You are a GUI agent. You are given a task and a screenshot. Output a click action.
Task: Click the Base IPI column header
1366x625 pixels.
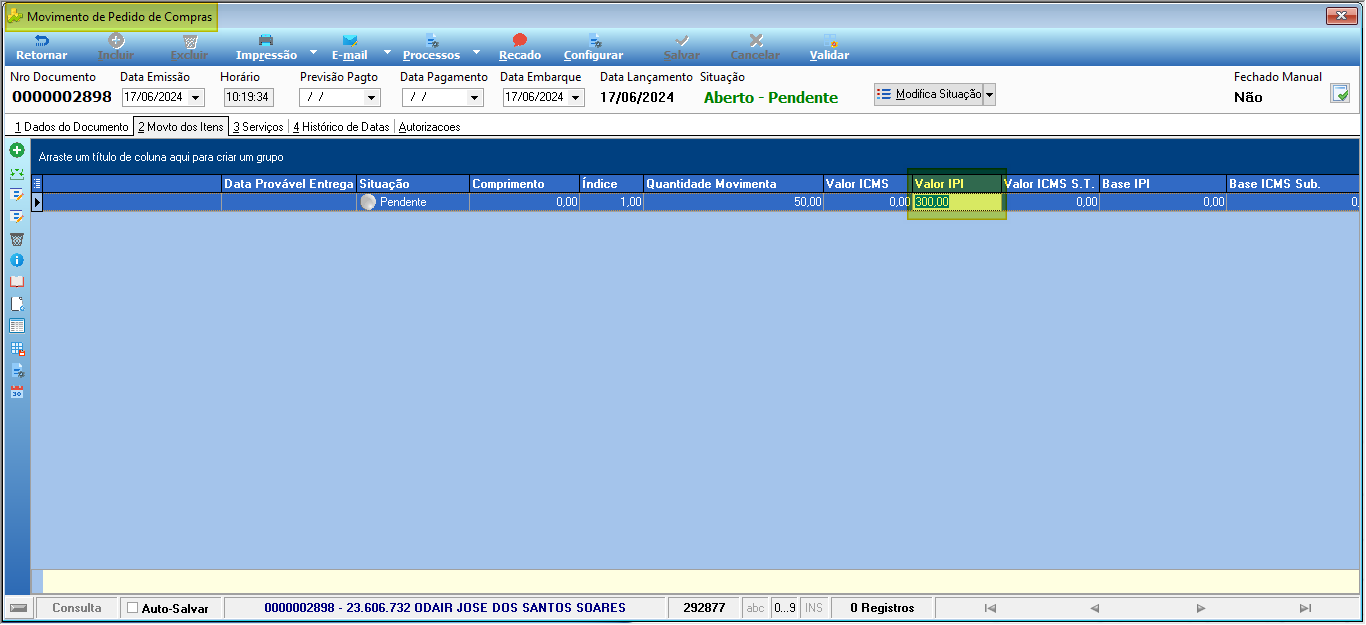coord(1163,184)
